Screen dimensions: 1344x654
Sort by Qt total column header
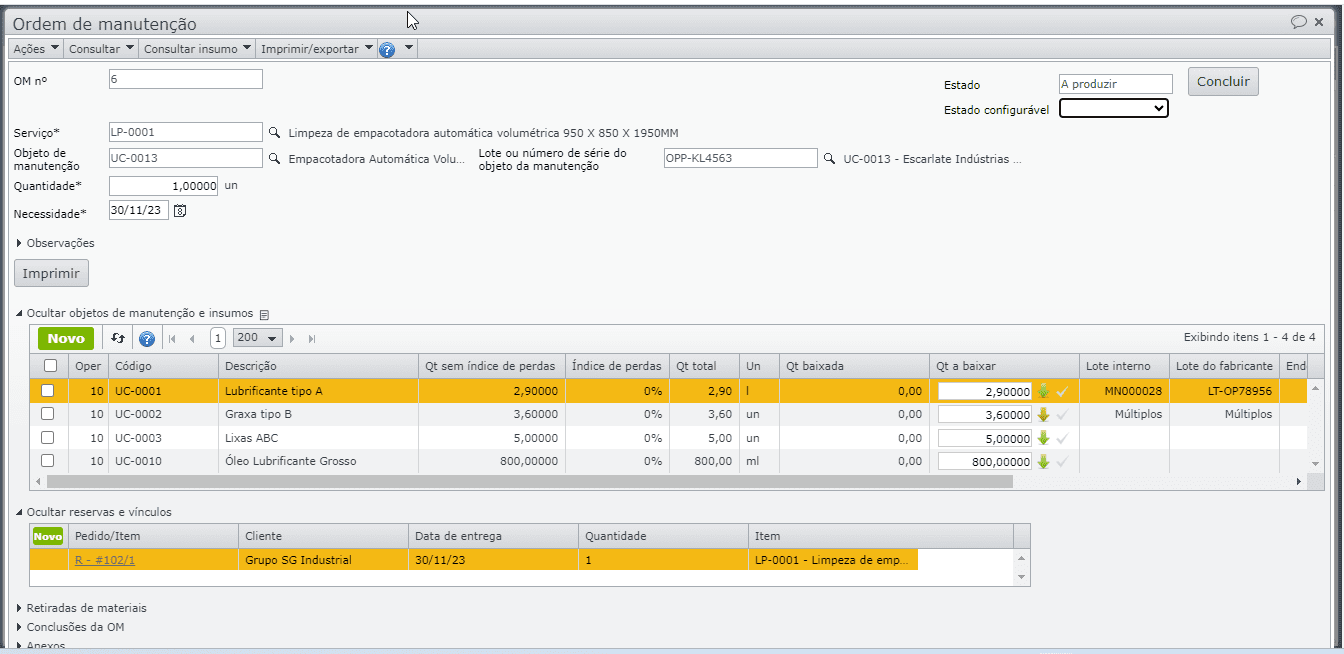click(704, 366)
